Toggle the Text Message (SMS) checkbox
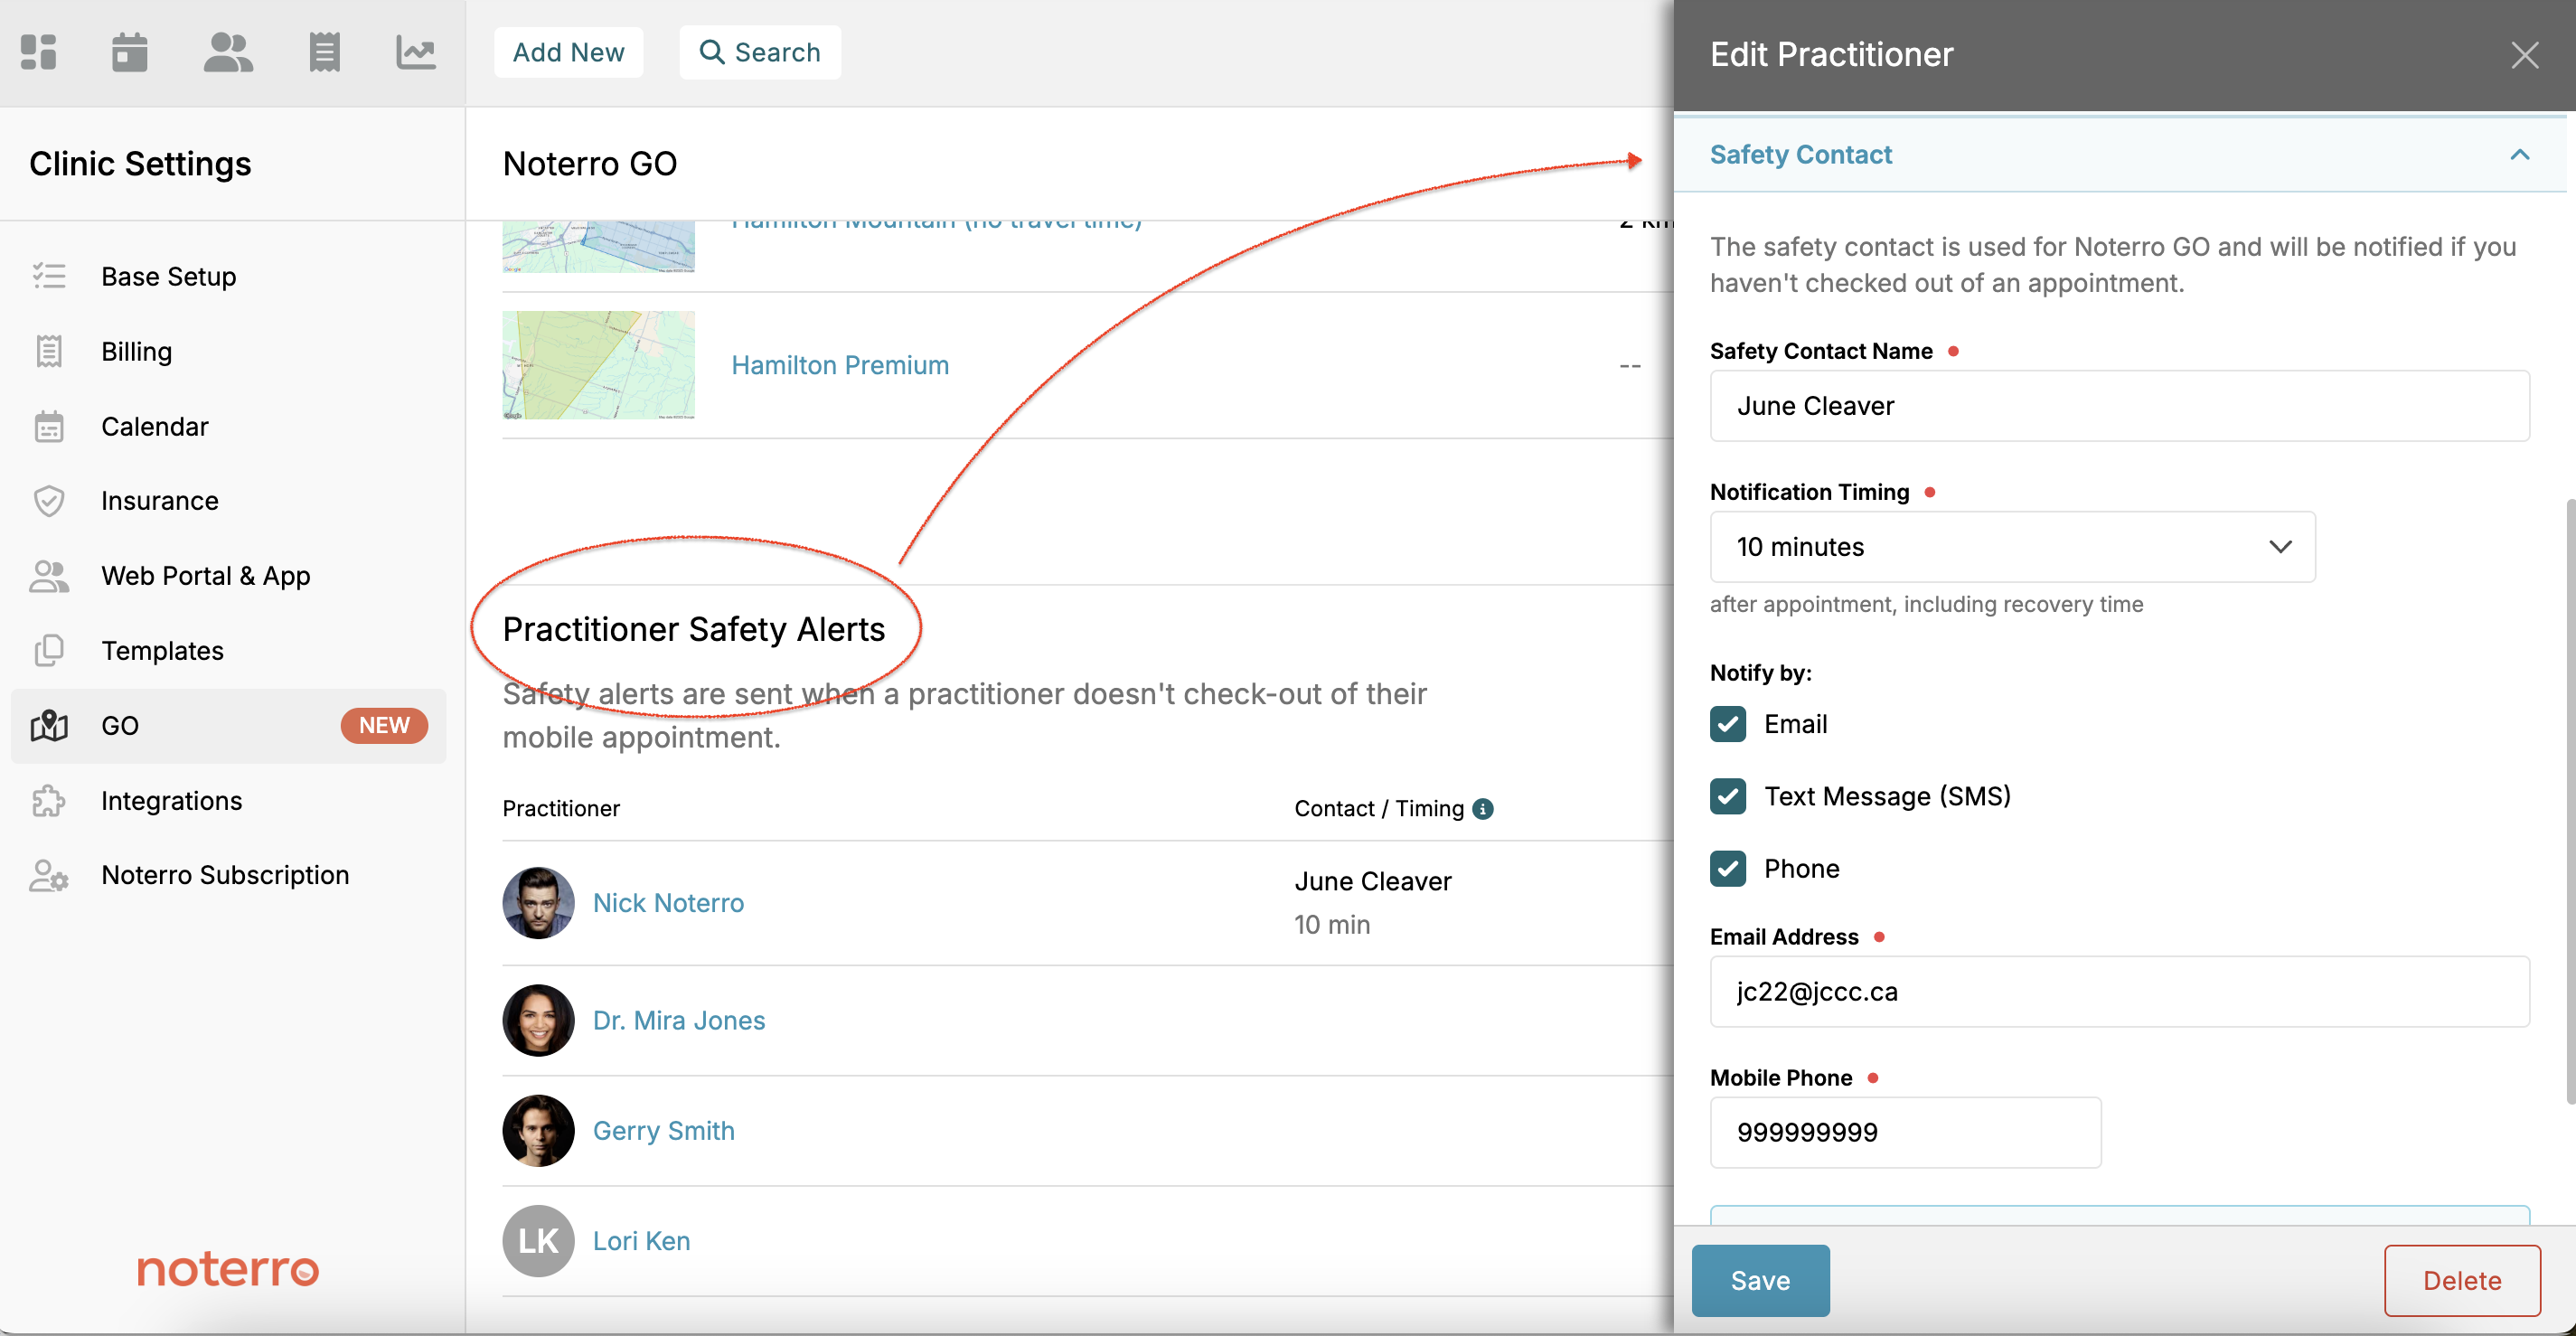The image size is (2576, 1336). click(x=1727, y=797)
